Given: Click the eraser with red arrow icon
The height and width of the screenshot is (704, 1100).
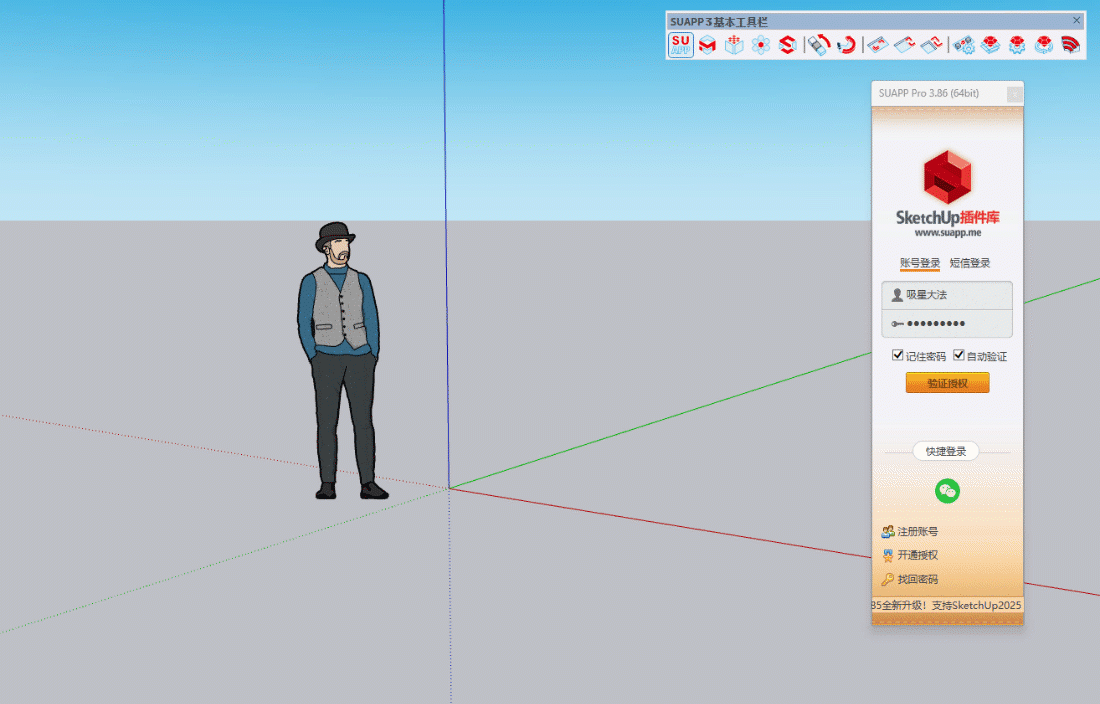Looking at the screenshot, I should [819, 45].
